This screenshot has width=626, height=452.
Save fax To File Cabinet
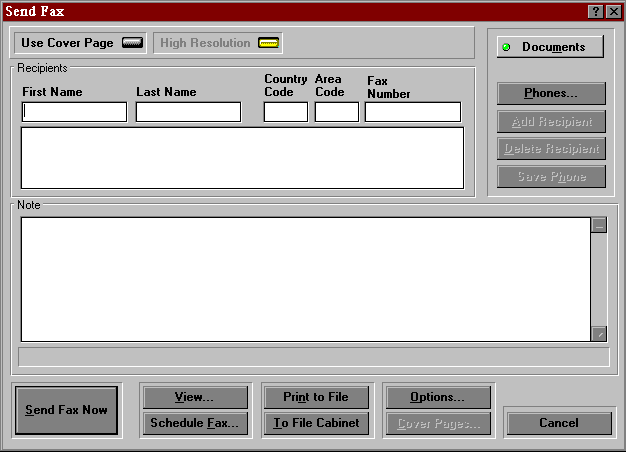pos(315,423)
